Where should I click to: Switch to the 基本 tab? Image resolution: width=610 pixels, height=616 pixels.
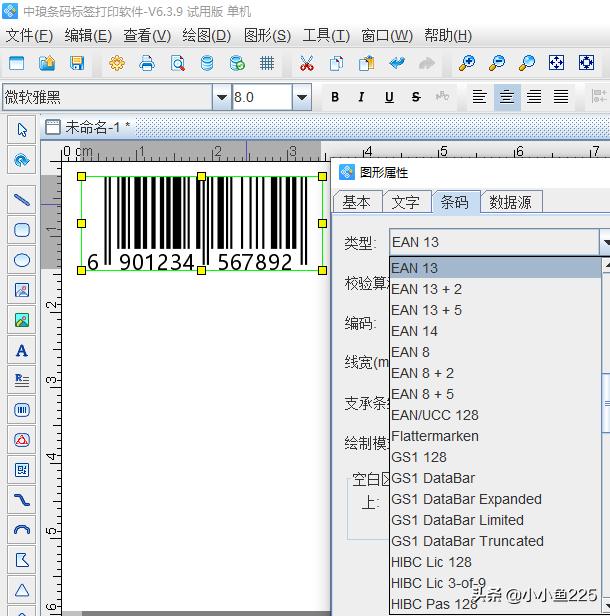(357, 202)
